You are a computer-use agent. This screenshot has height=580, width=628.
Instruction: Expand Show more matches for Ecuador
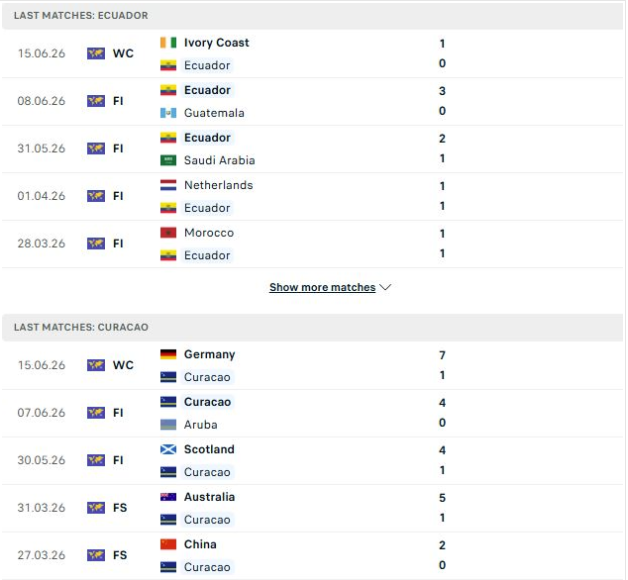pos(322,287)
